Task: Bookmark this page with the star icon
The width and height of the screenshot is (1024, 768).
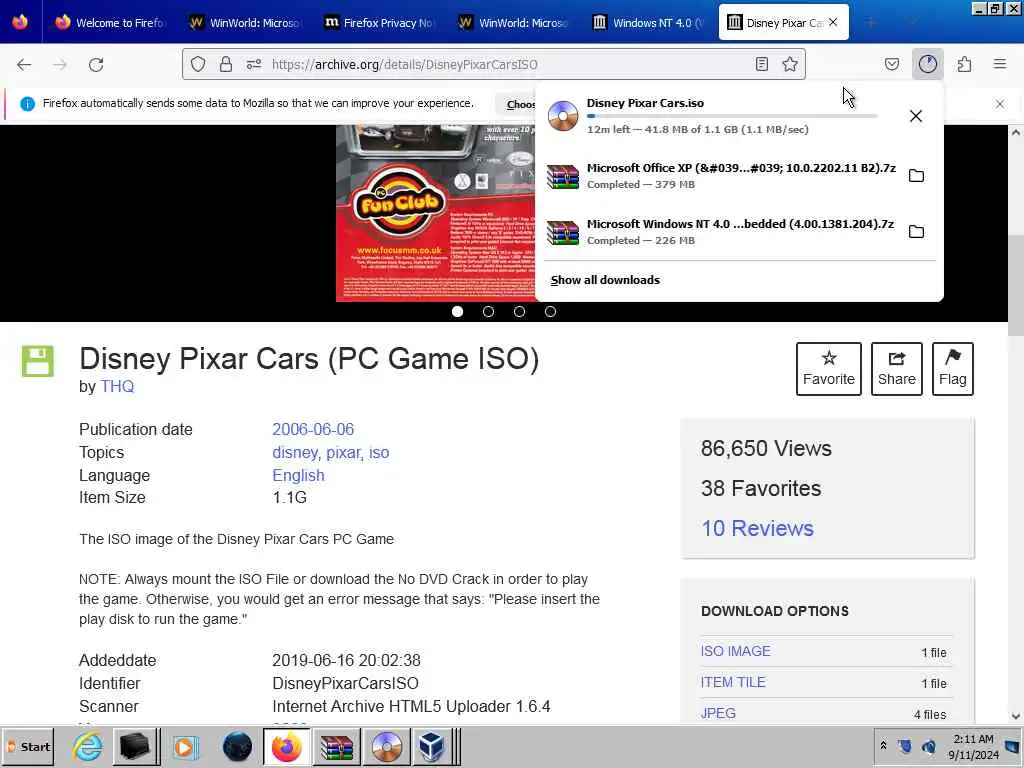Action: (790, 64)
